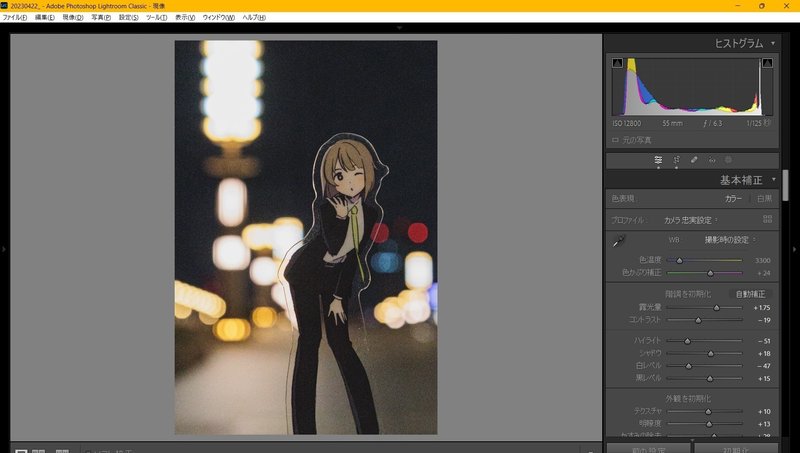This screenshot has height=453, width=800.
Task: Click the 色温度 slider handle
Action: pyautogui.click(x=680, y=261)
